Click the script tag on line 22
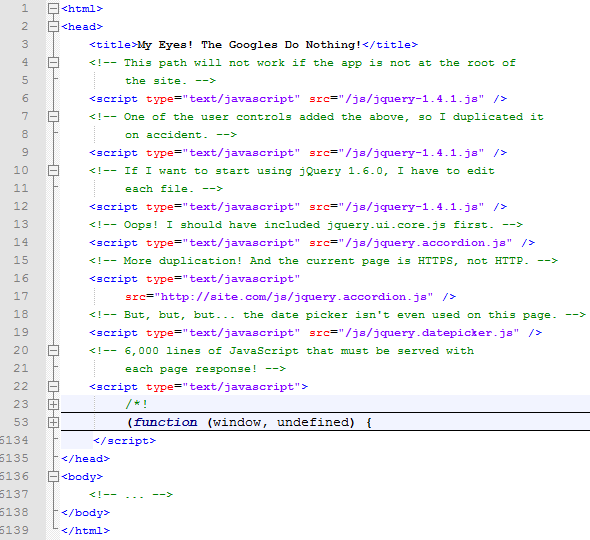Image resolution: width=590 pixels, height=540 pixels. coord(199,387)
